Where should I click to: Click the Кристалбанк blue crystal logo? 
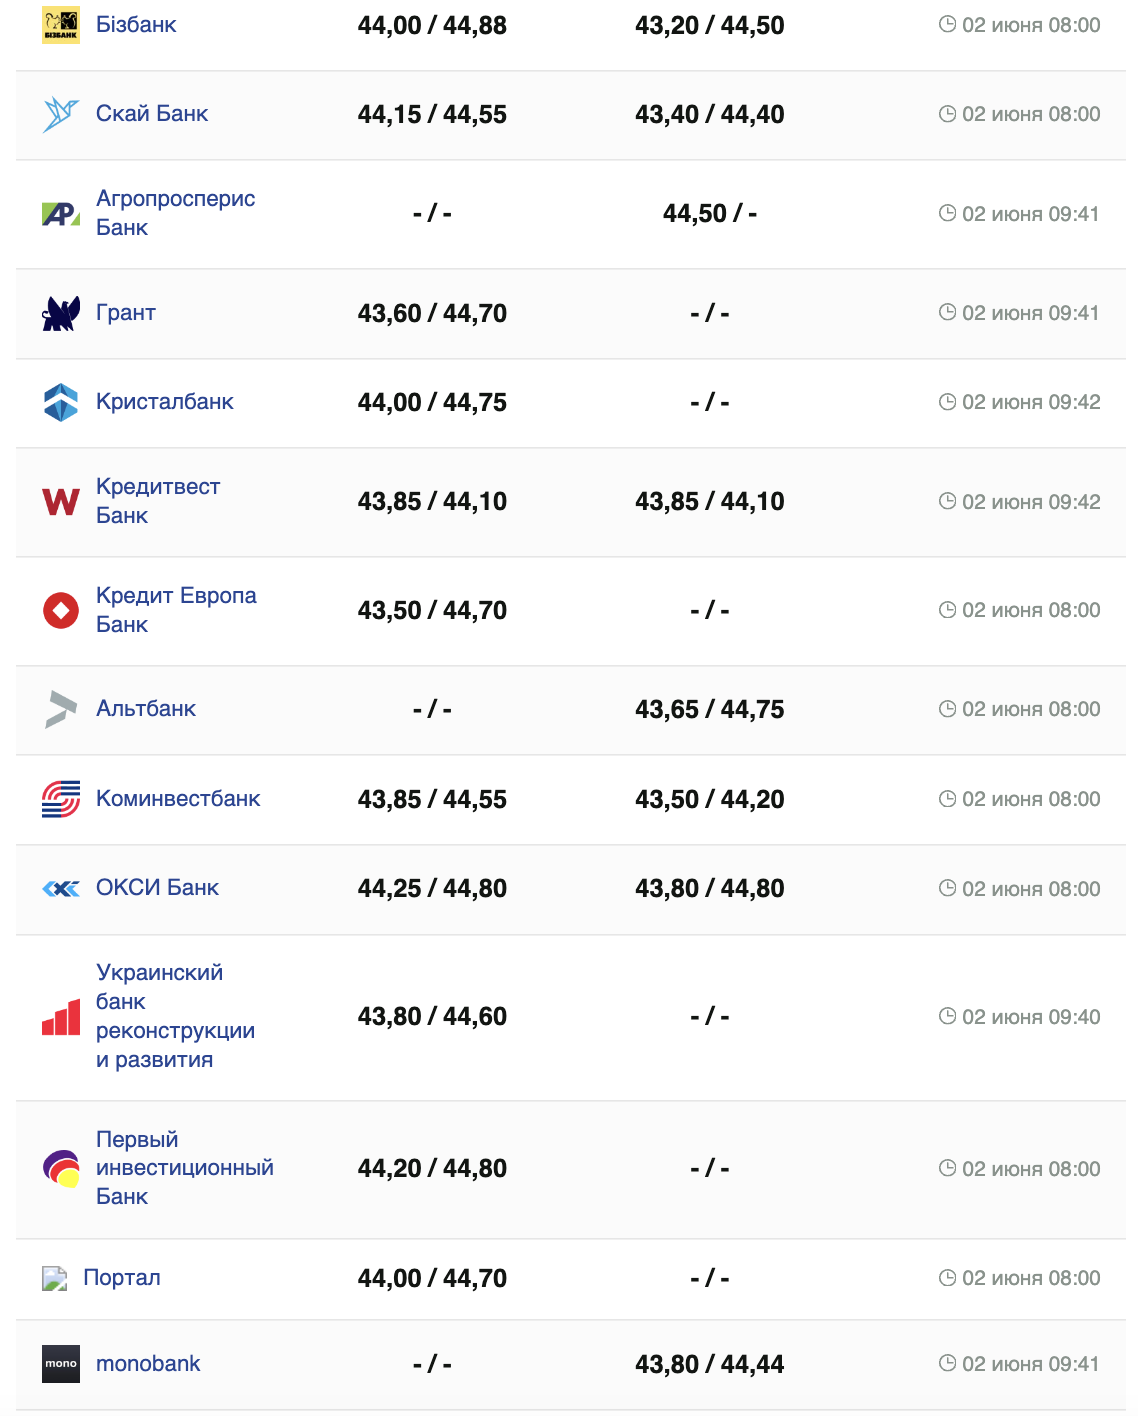click(x=61, y=402)
